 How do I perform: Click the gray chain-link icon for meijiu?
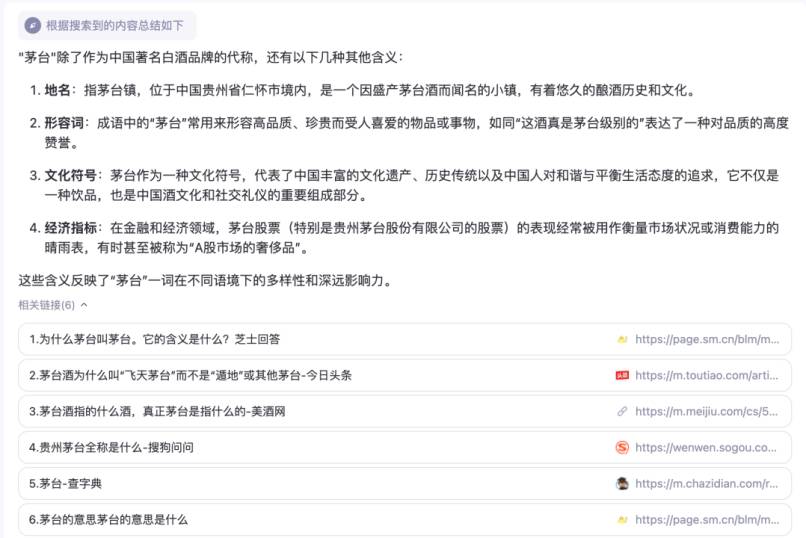(x=622, y=411)
